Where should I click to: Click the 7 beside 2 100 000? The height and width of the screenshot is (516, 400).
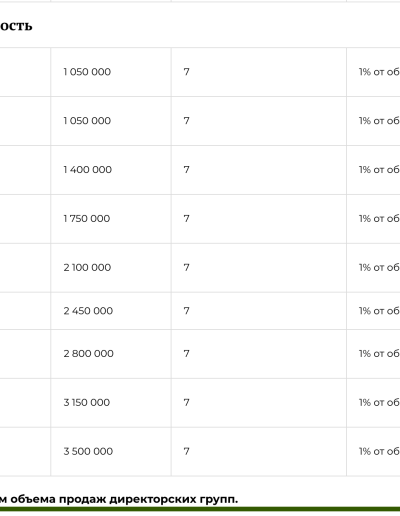click(x=186, y=267)
